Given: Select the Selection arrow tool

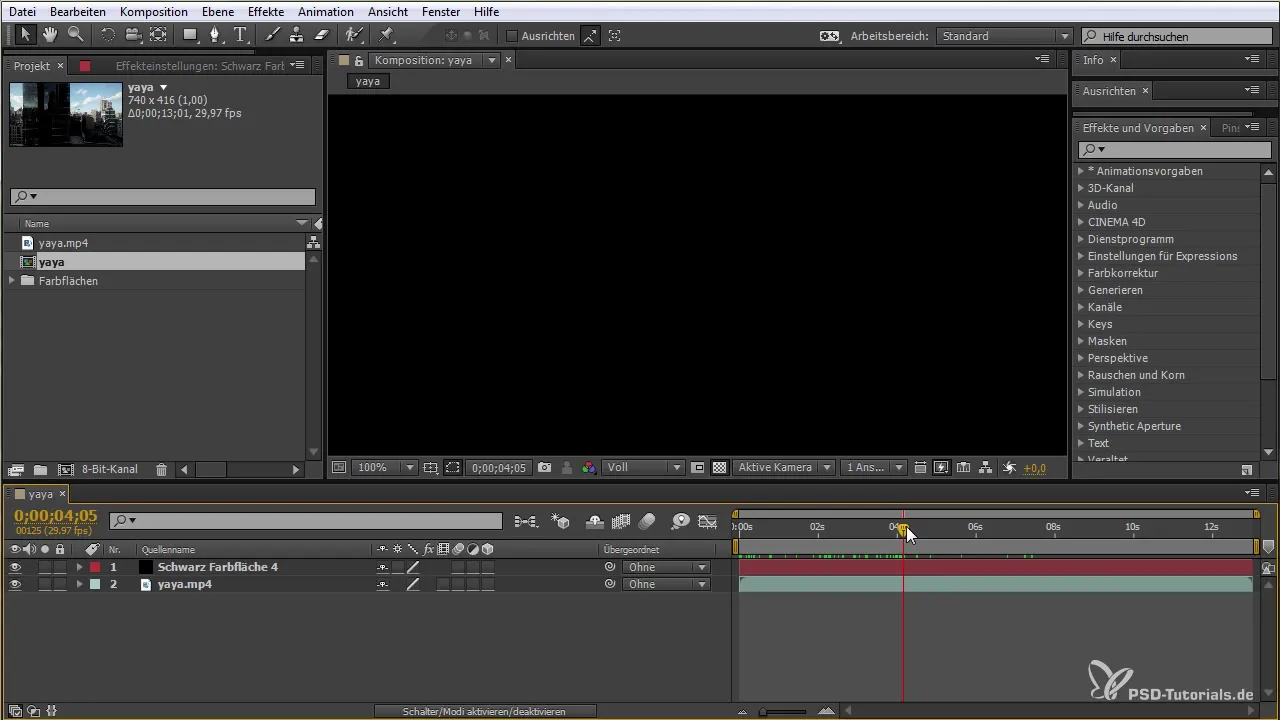Looking at the screenshot, I should pyautogui.click(x=25, y=35).
